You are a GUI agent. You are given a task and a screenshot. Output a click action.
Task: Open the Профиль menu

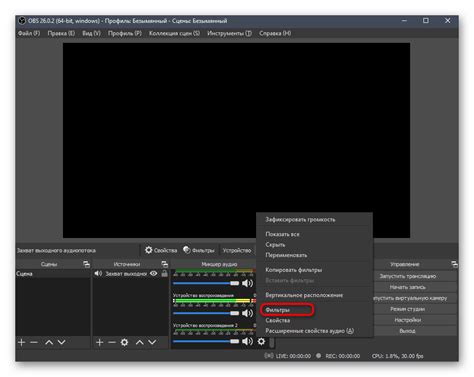pos(125,33)
